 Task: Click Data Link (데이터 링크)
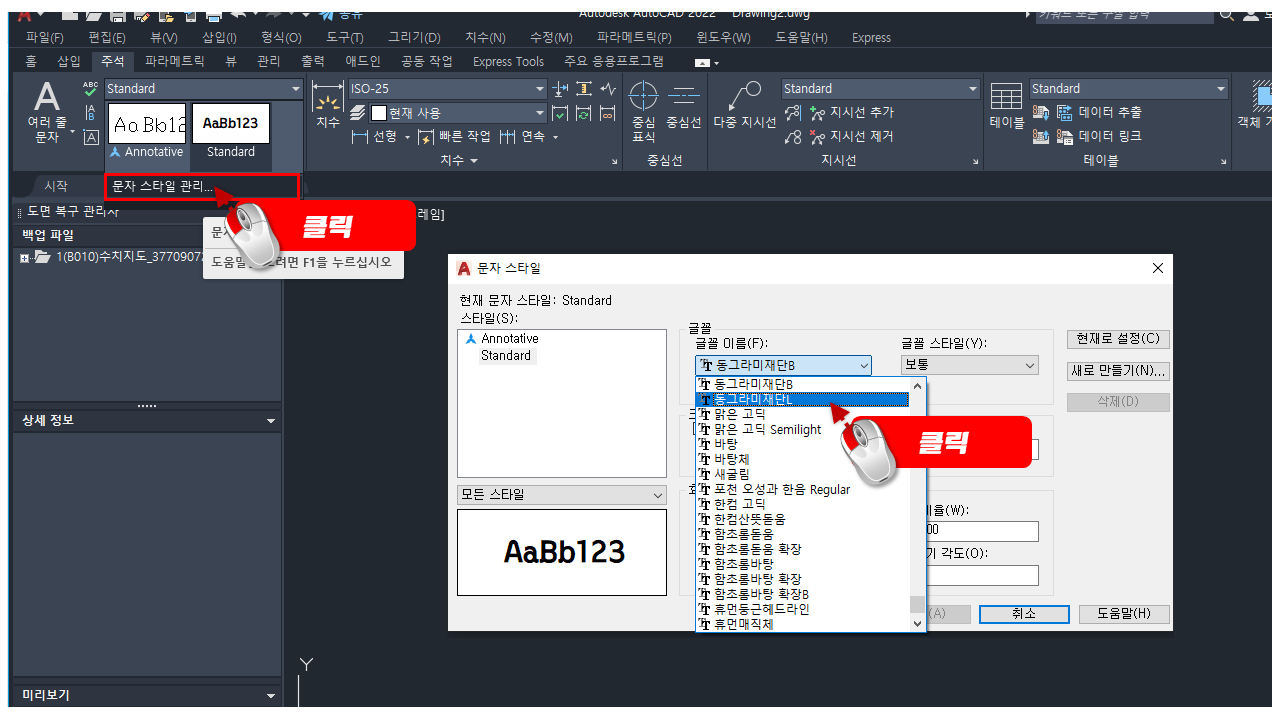(1098, 136)
